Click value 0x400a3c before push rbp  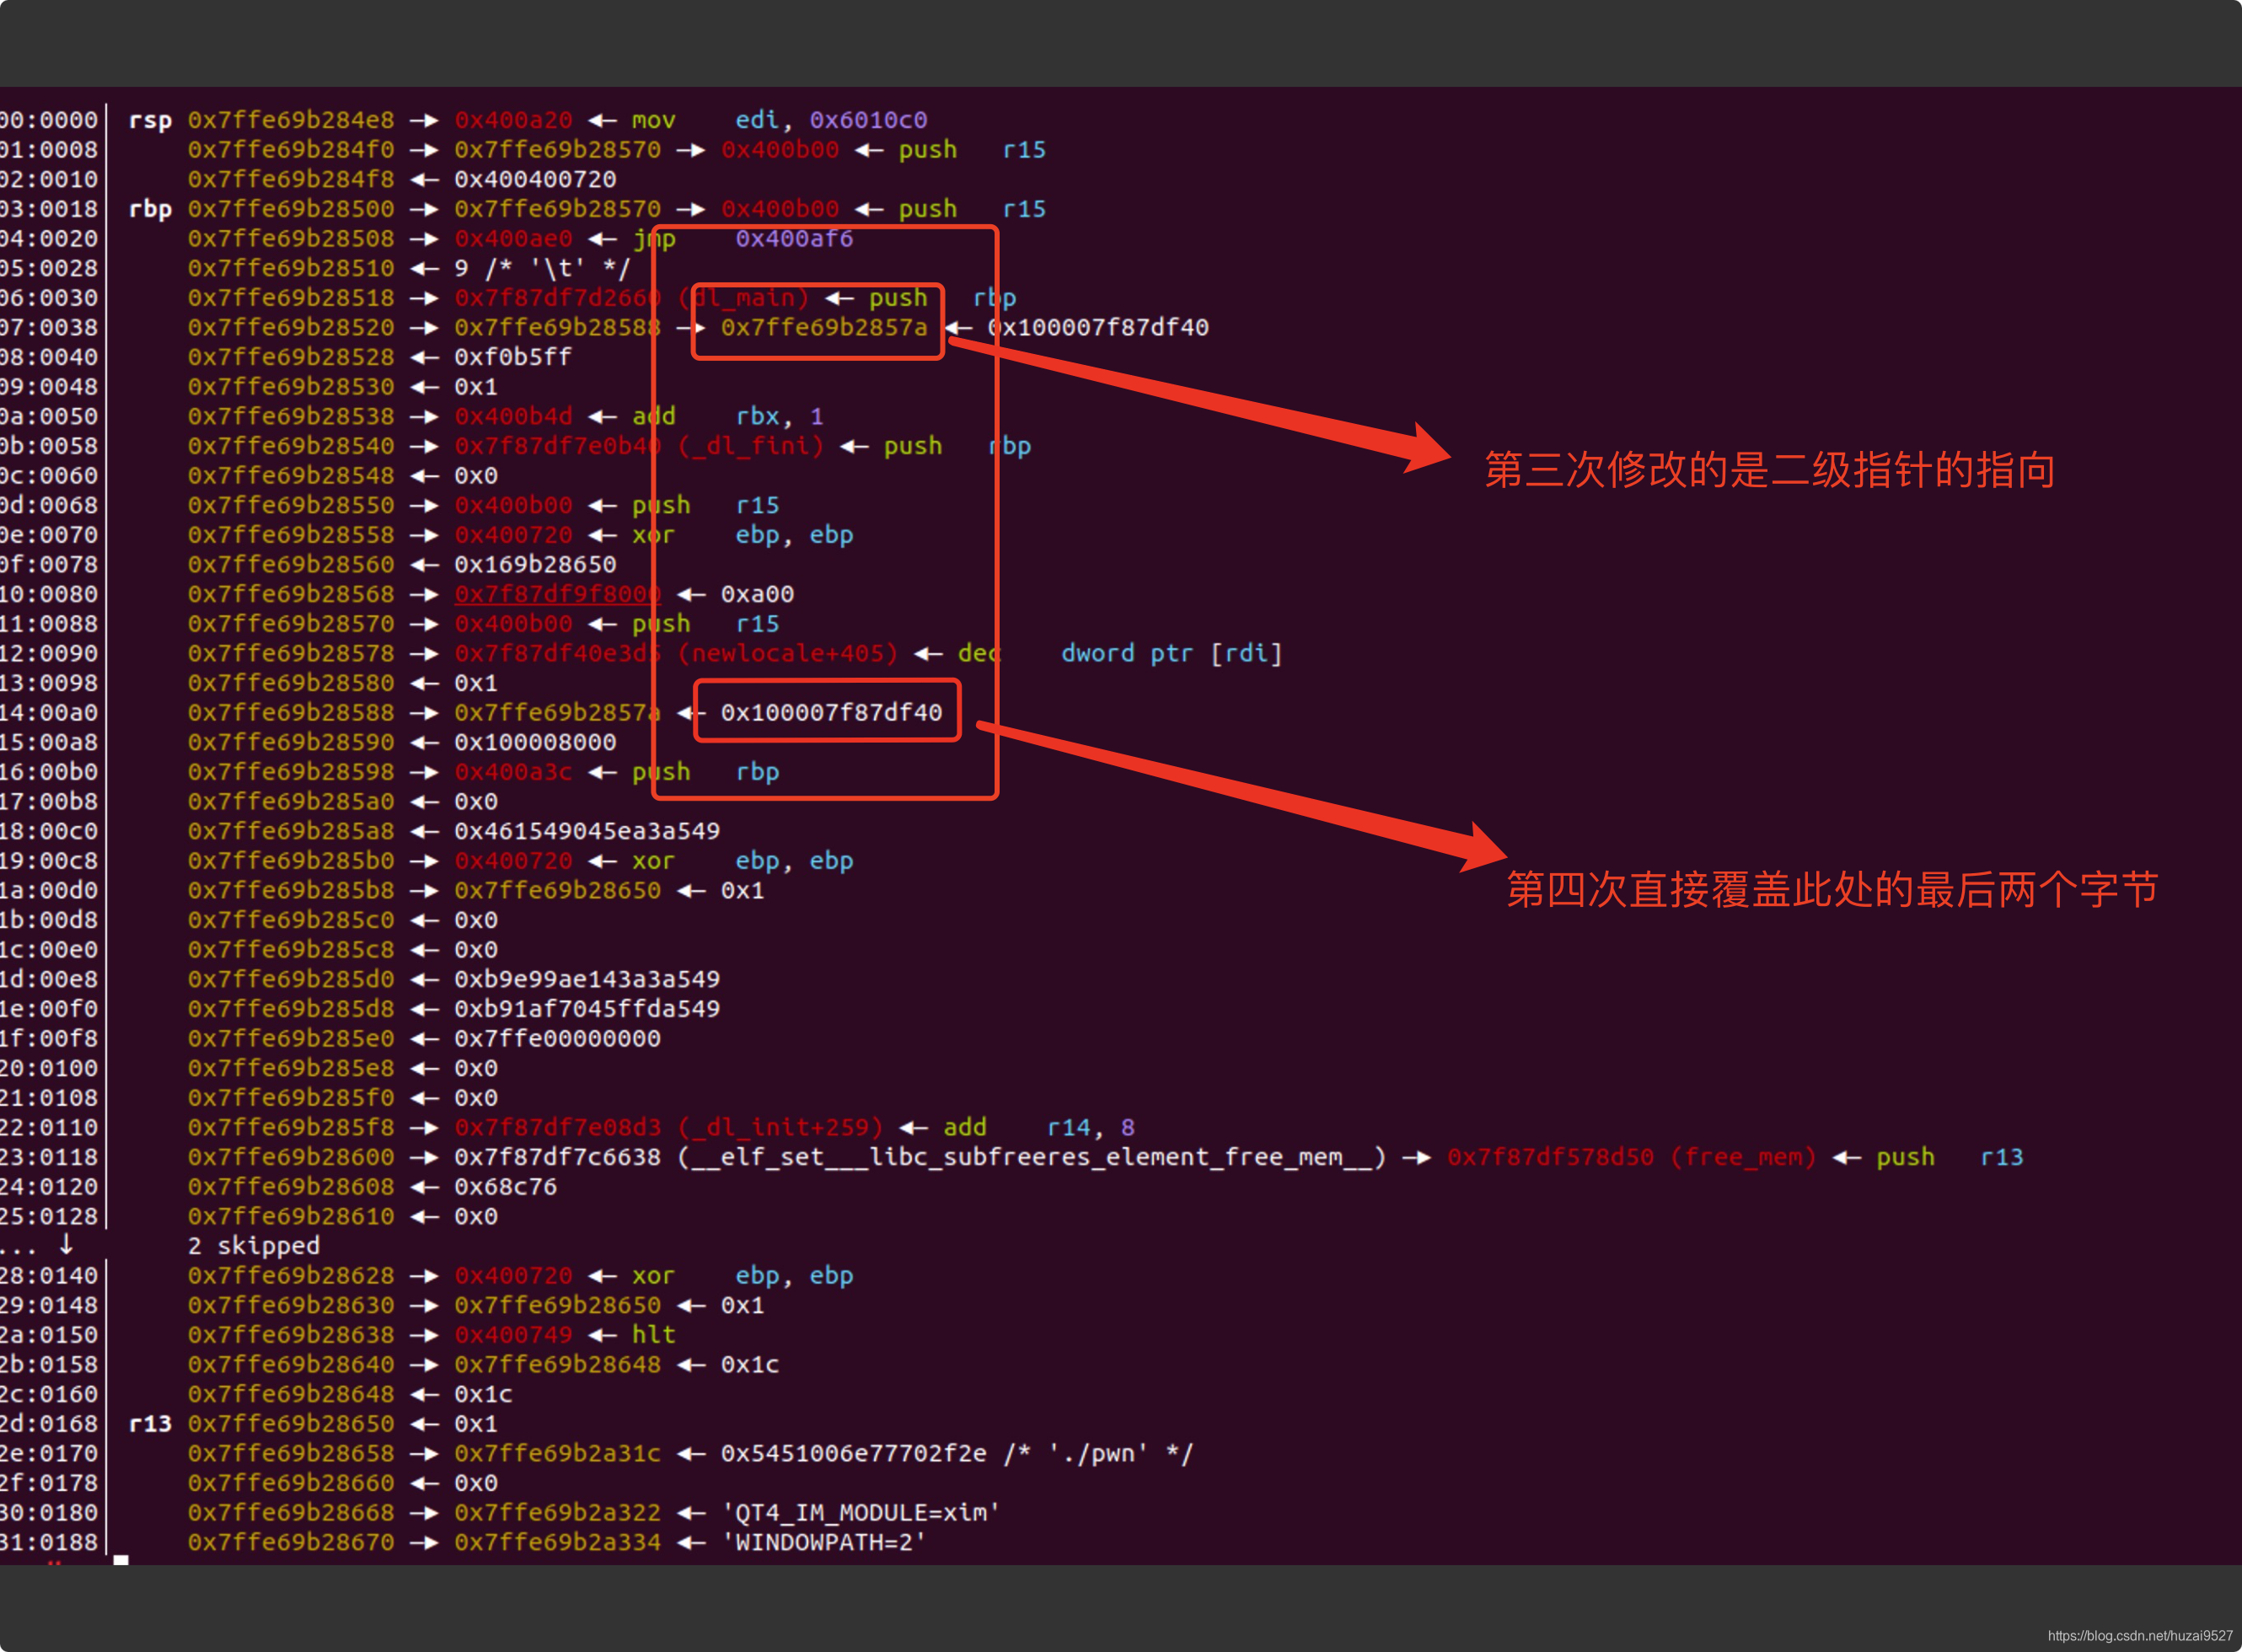coord(513,772)
